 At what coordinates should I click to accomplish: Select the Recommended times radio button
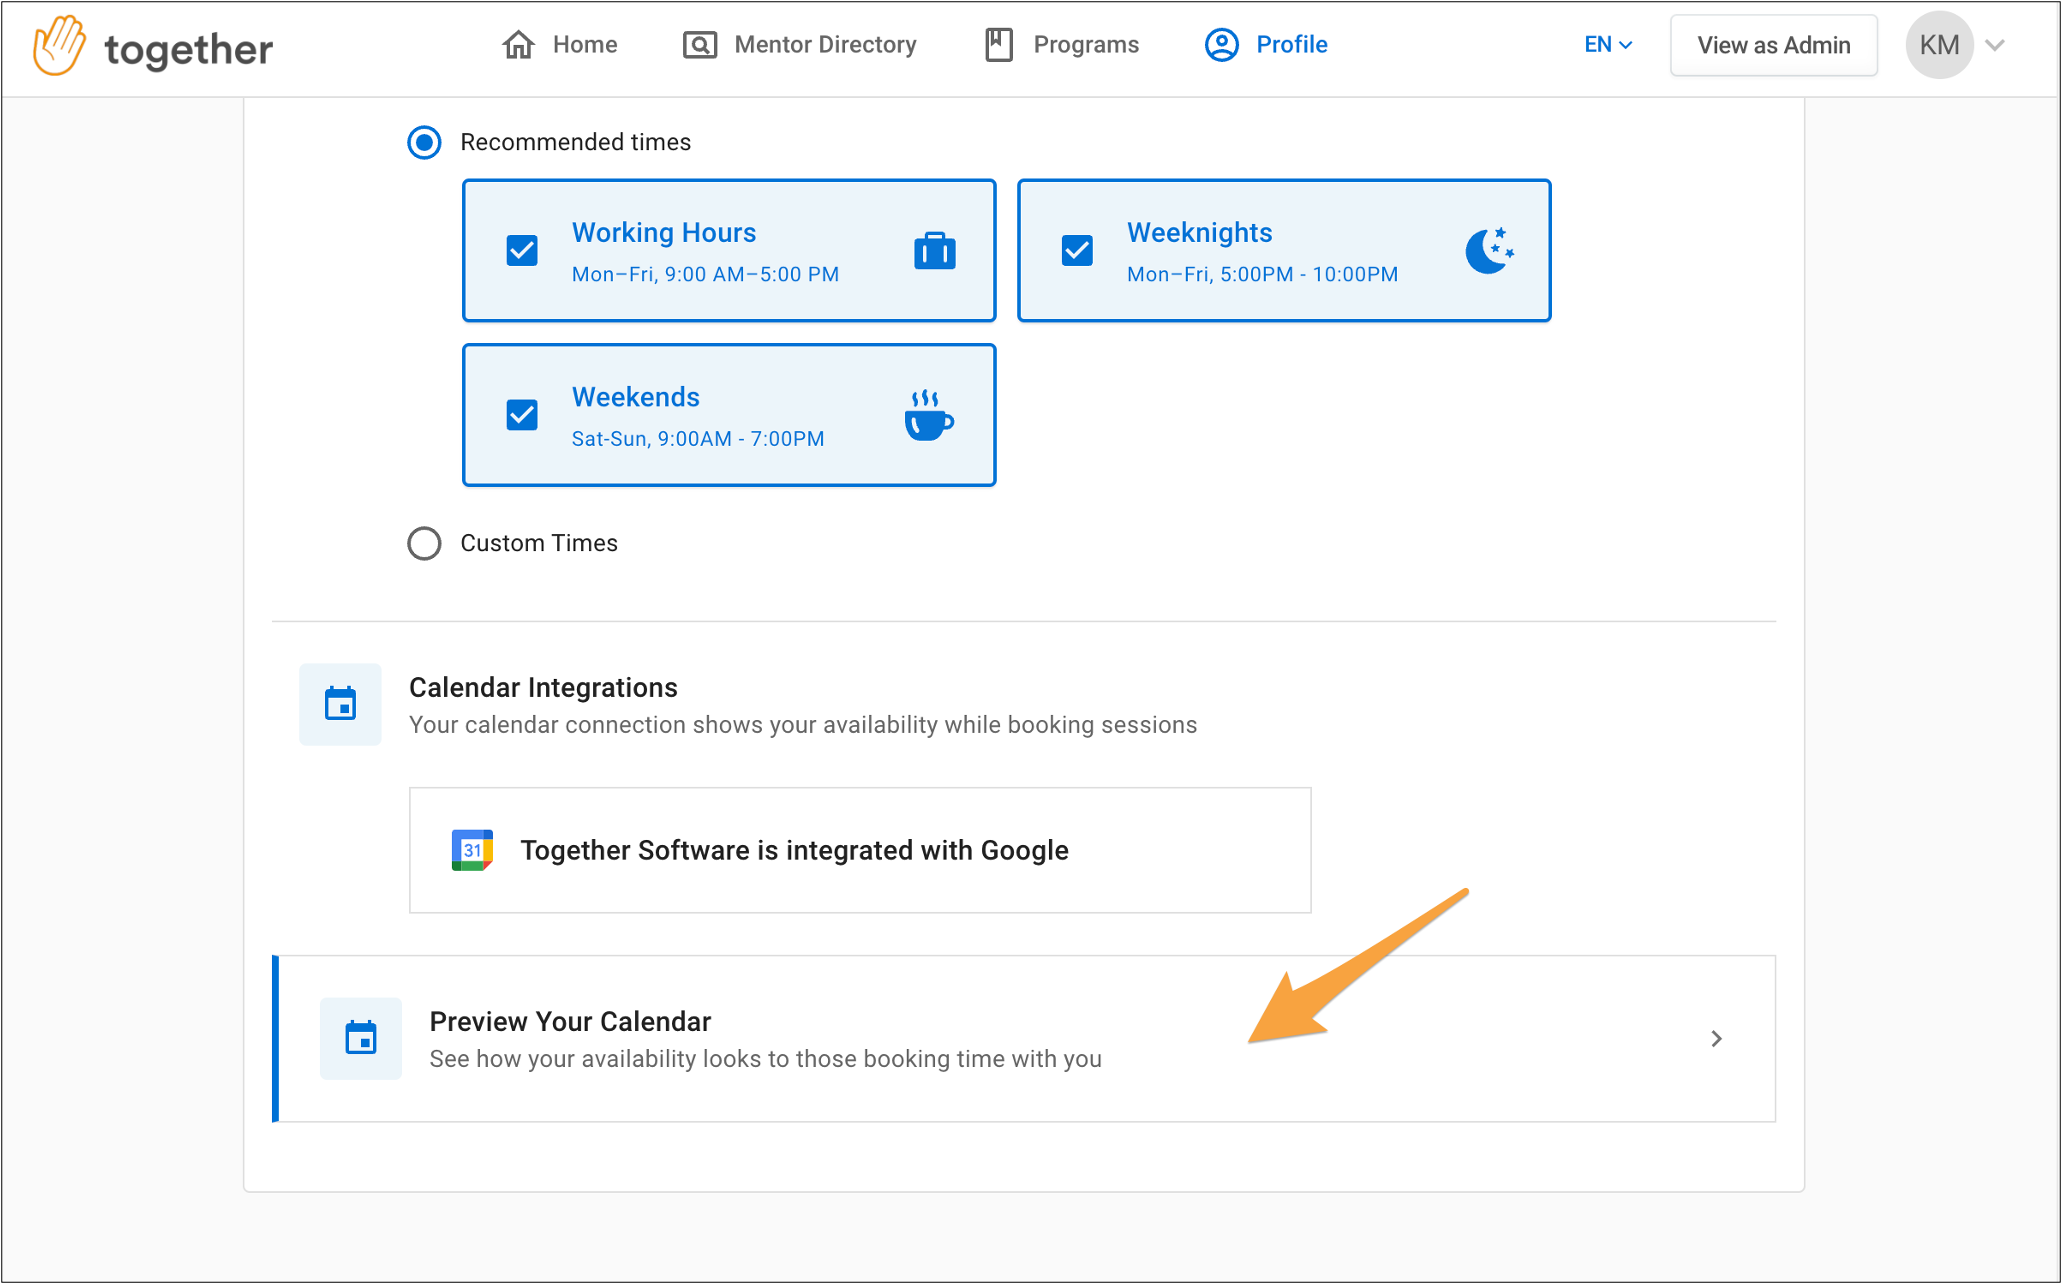pos(424,142)
